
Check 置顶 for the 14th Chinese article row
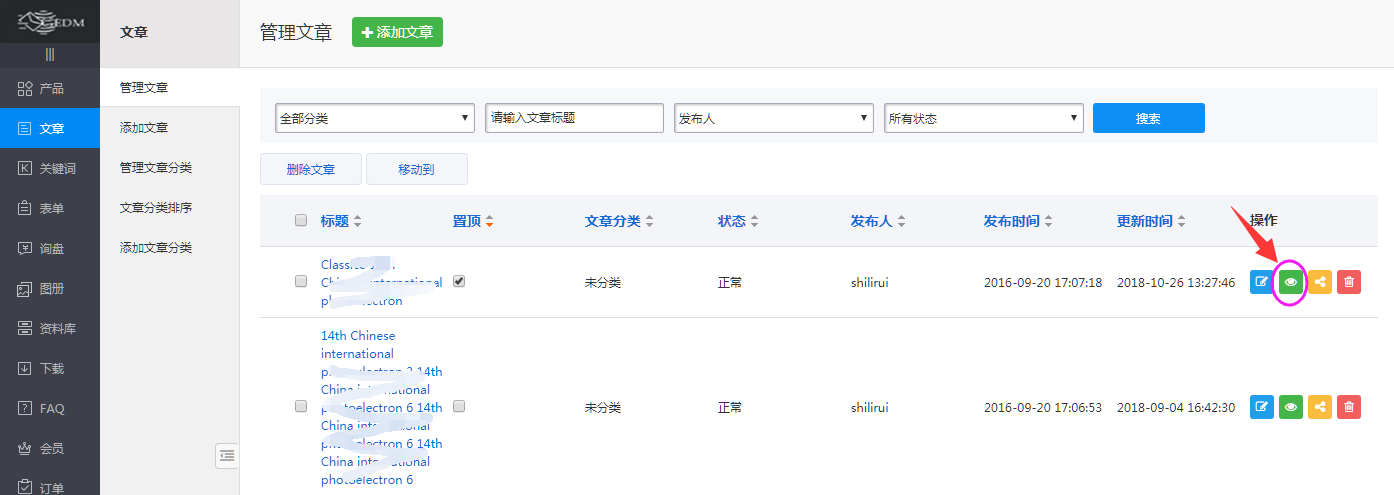pos(459,407)
